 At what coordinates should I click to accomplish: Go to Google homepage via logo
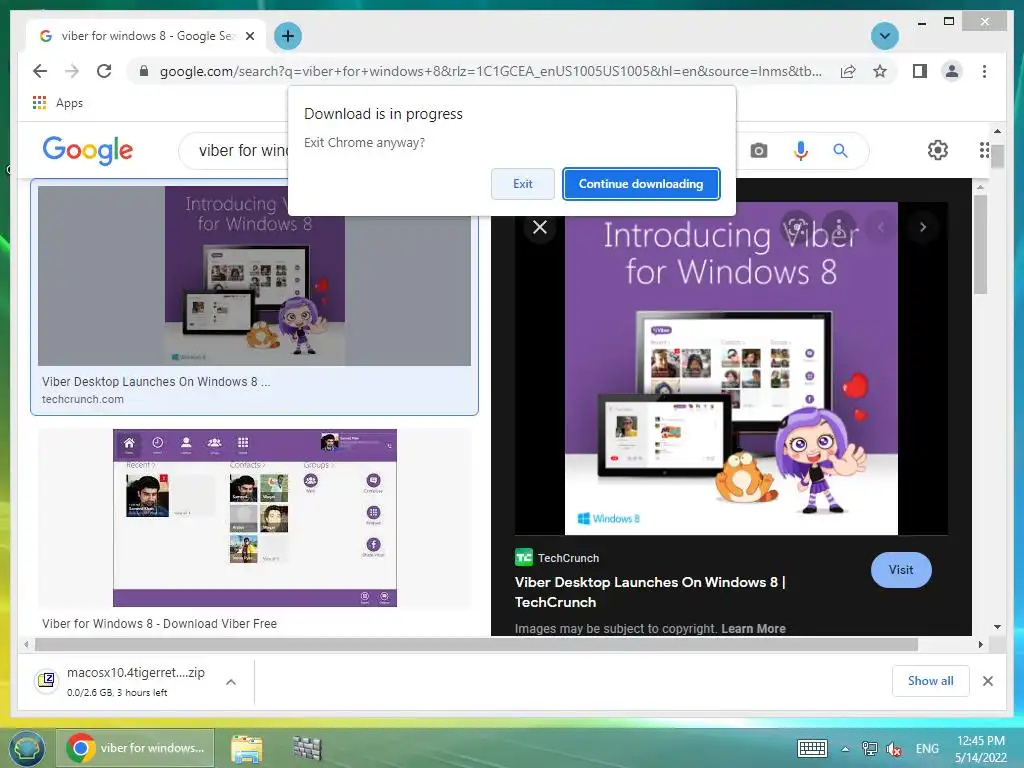88,150
